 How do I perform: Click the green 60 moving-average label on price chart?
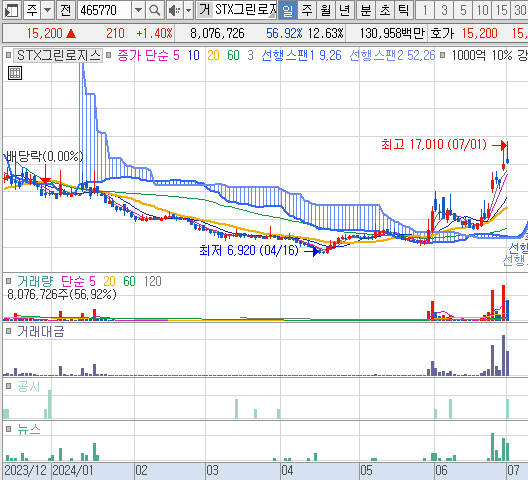(x=233, y=55)
